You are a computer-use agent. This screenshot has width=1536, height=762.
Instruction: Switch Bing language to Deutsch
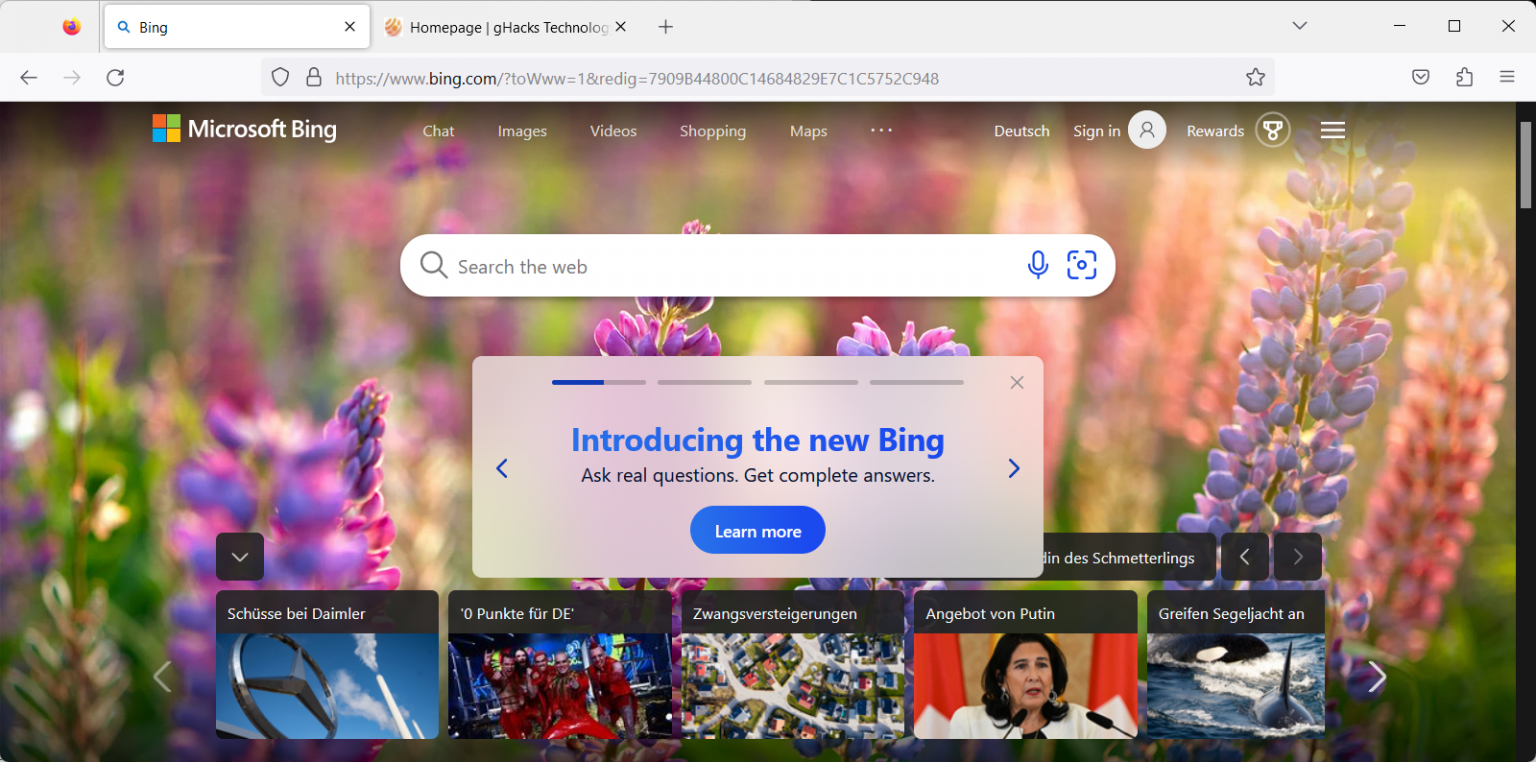click(1021, 130)
